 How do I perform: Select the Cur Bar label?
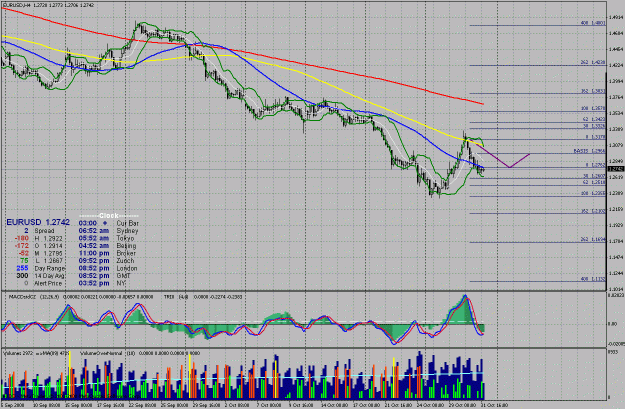128,223
